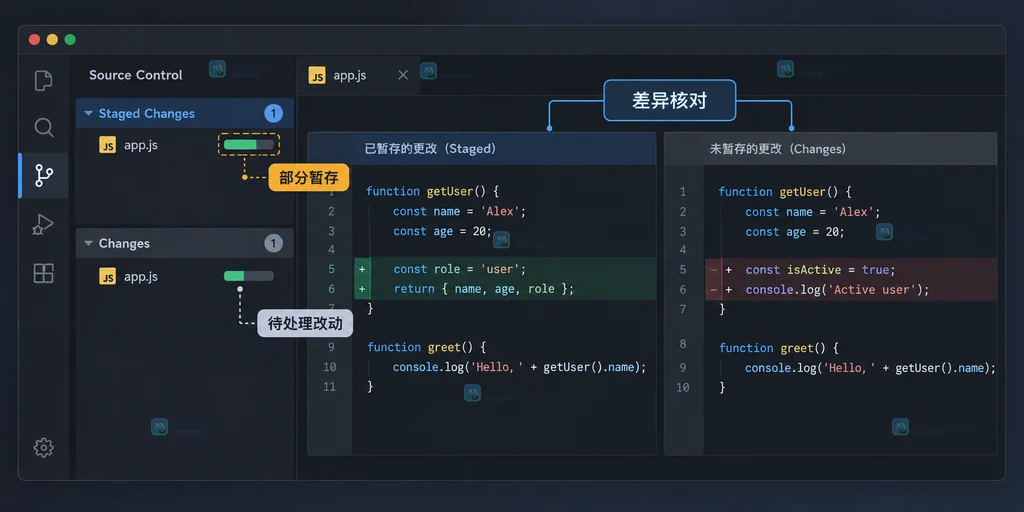The width and height of the screenshot is (1024, 512).
Task: Collapse the Staged Changes section
Action: (x=89, y=114)
